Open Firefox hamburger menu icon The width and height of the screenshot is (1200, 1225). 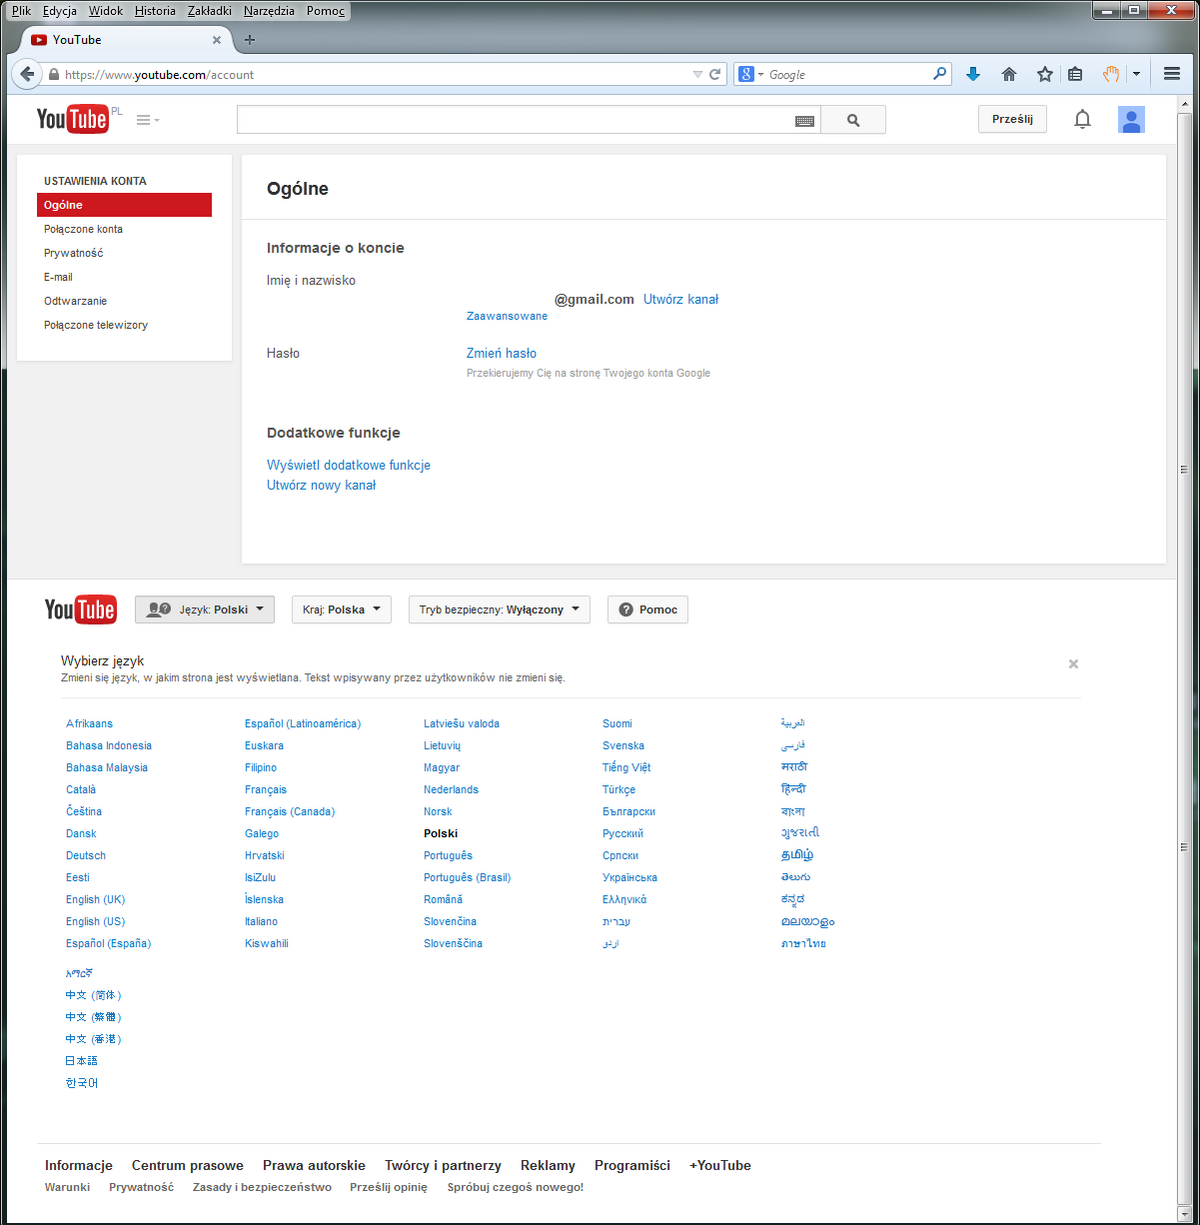pyautogui.click(x=1172, y=74)
